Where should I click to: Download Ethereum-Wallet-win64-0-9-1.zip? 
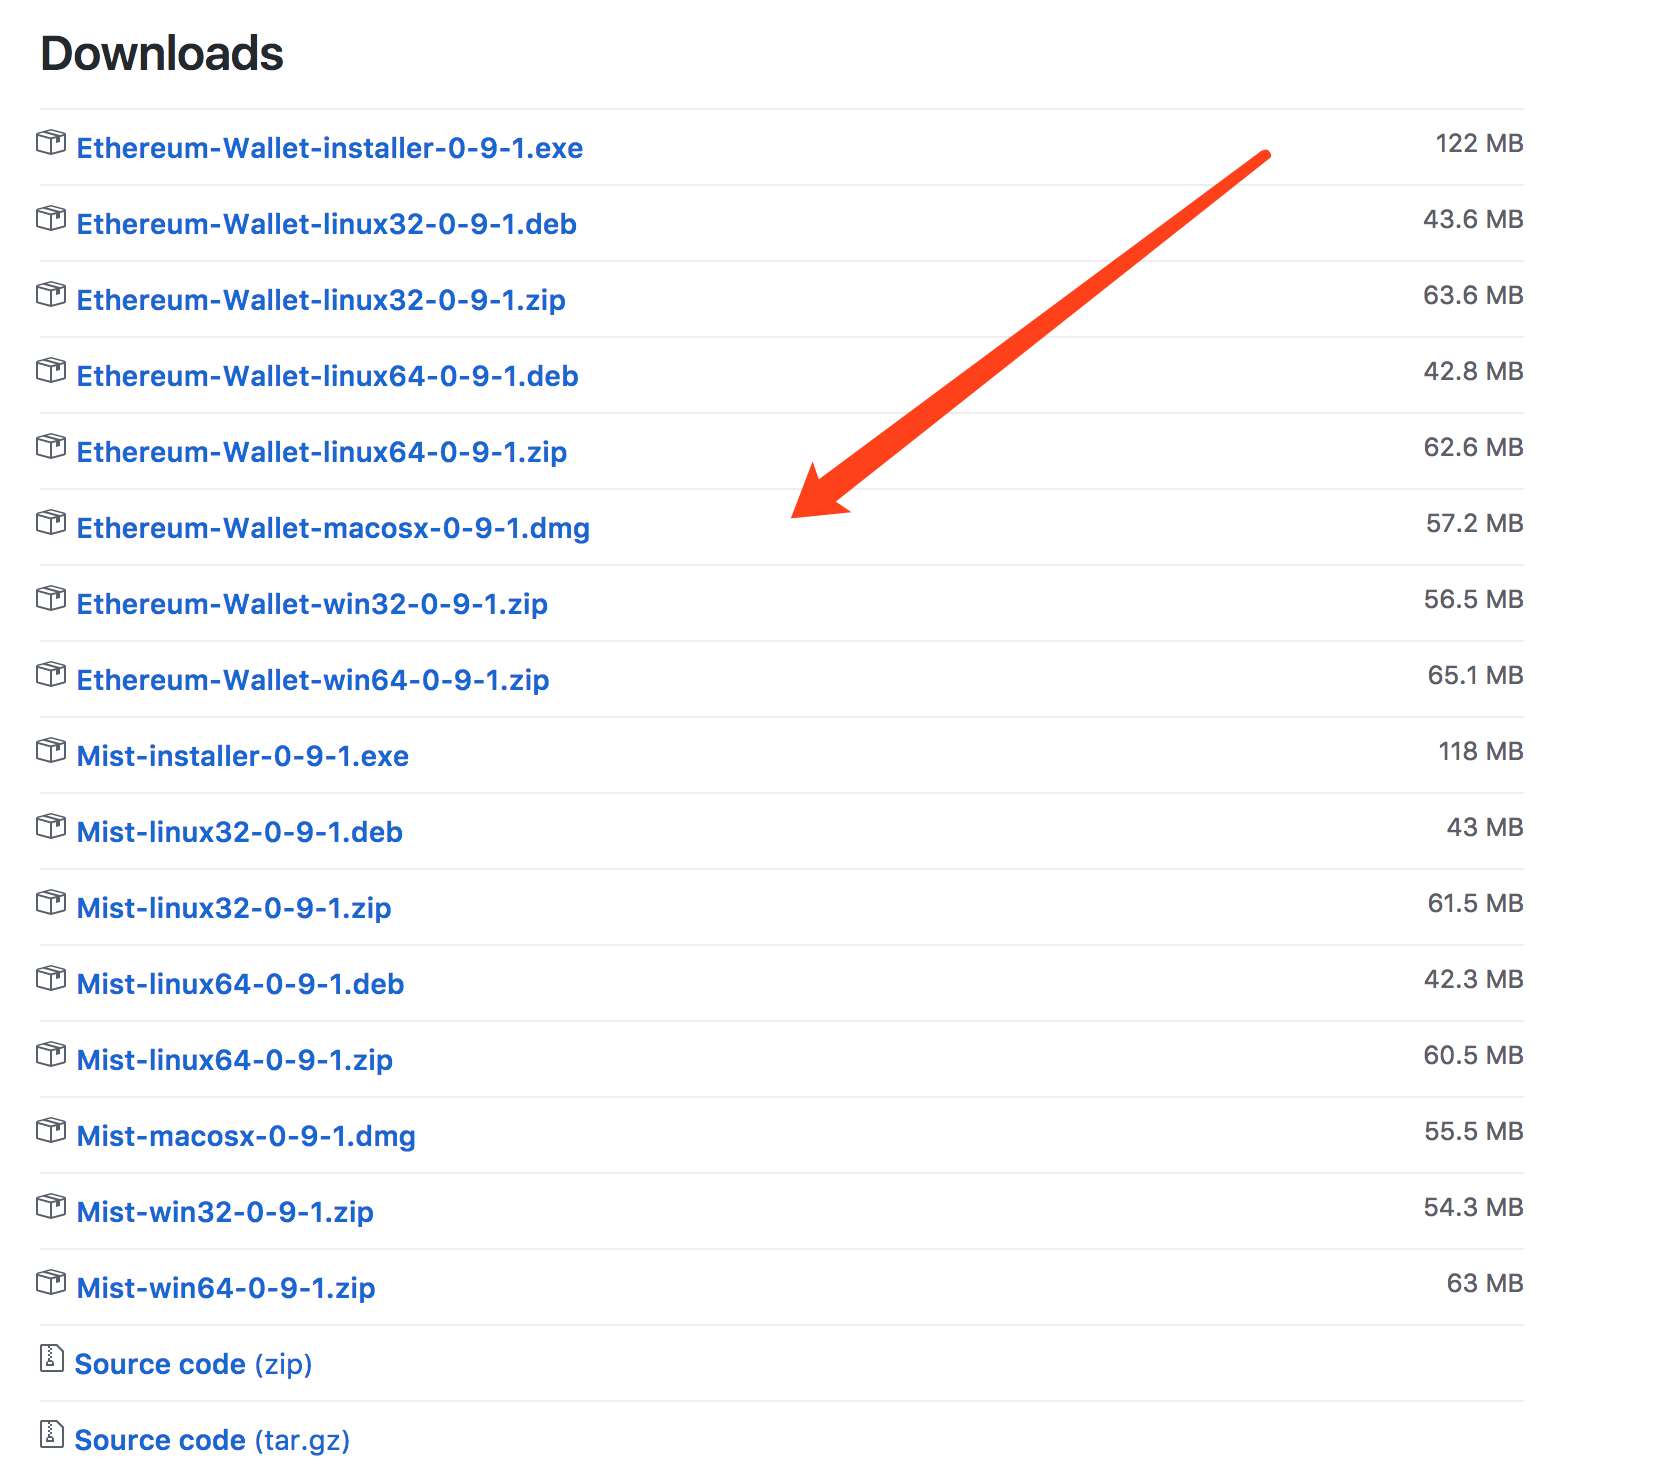click(x=313, y=680)
